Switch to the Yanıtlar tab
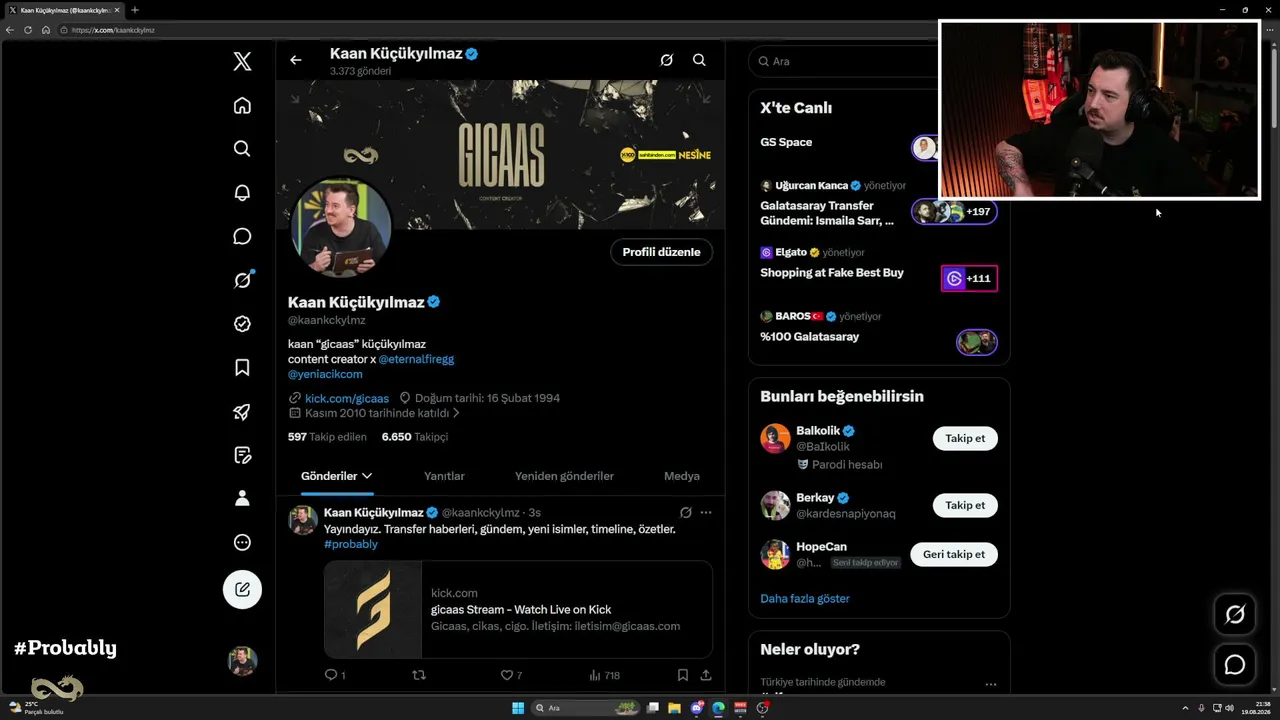This screenshot has width=1280, height=720. tap(444, 476)
